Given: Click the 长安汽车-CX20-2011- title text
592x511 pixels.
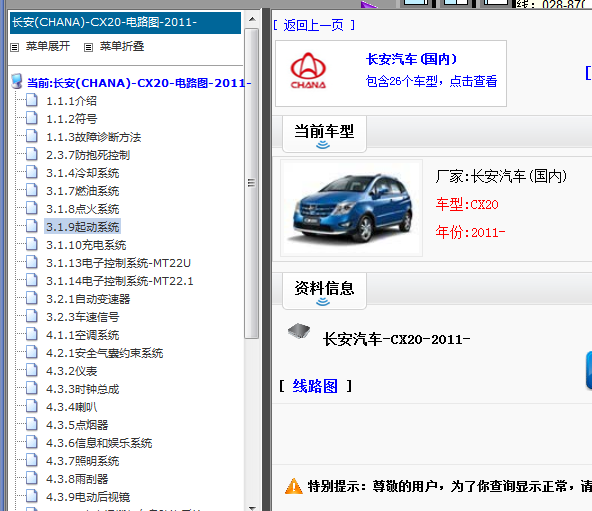Looking at the screenshot, I should 397,340.
